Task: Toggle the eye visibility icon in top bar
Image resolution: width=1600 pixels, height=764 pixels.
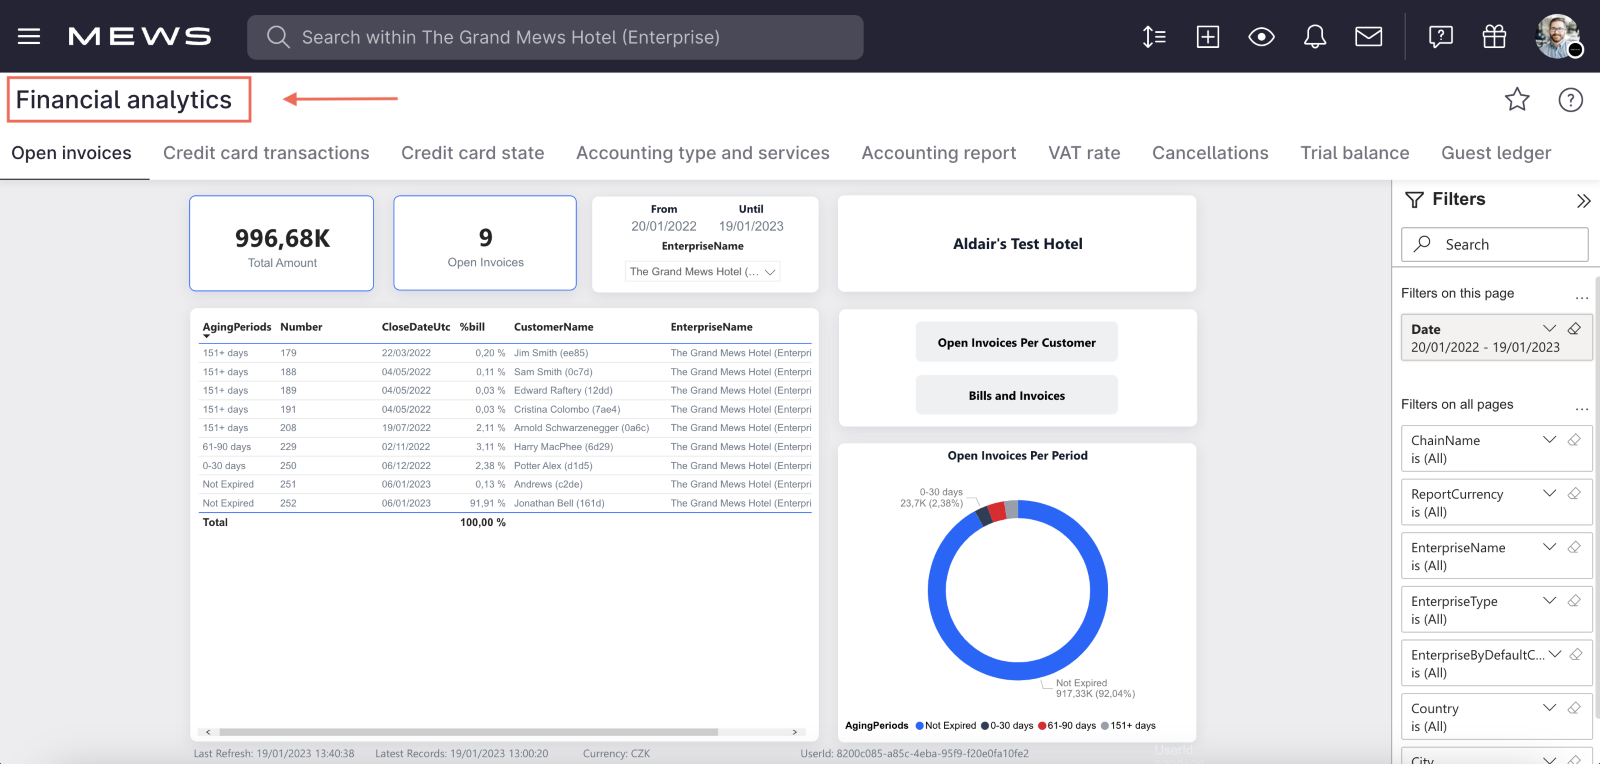Action: [x=1262, y=37]
